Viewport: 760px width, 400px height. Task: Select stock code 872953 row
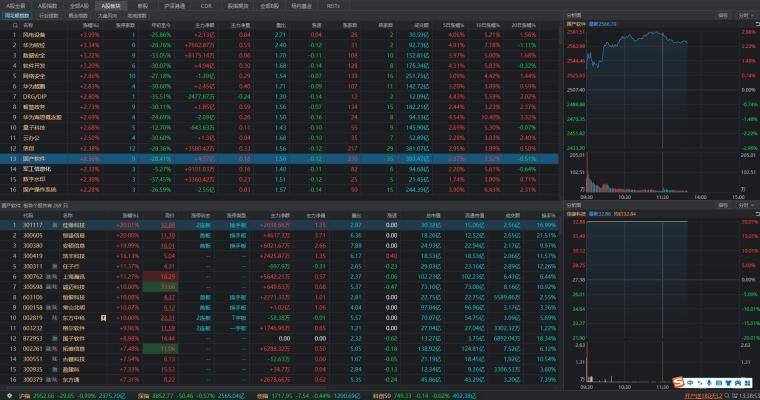[x=279, y=338]
